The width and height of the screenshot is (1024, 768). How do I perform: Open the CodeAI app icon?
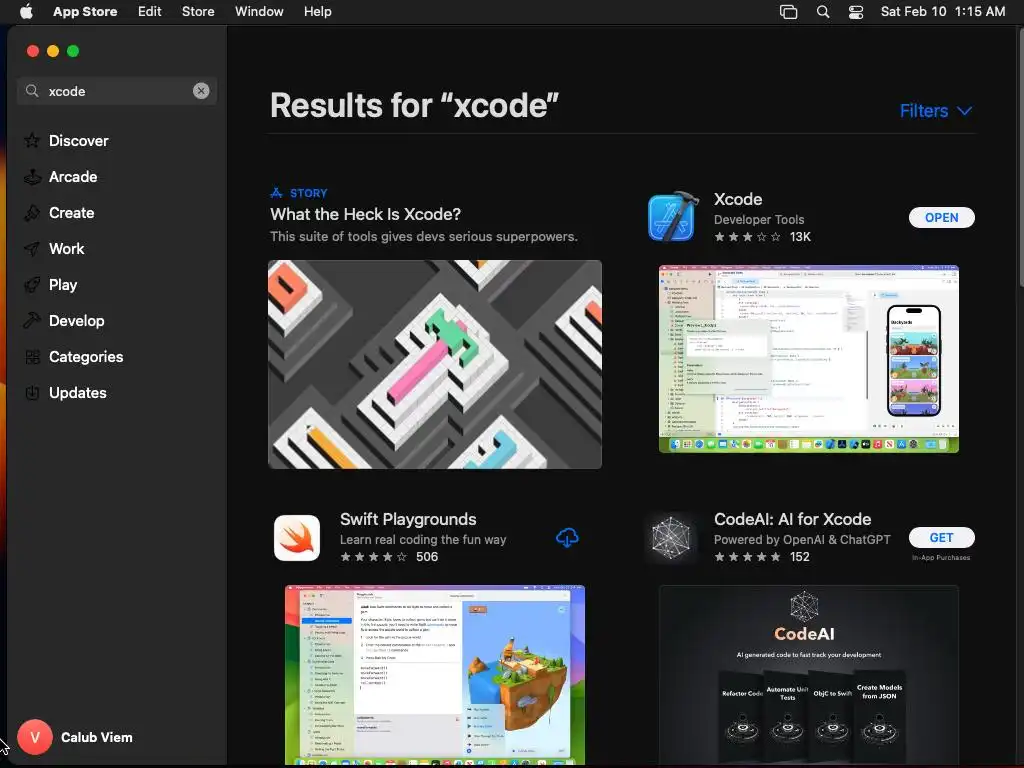(671, 537)
